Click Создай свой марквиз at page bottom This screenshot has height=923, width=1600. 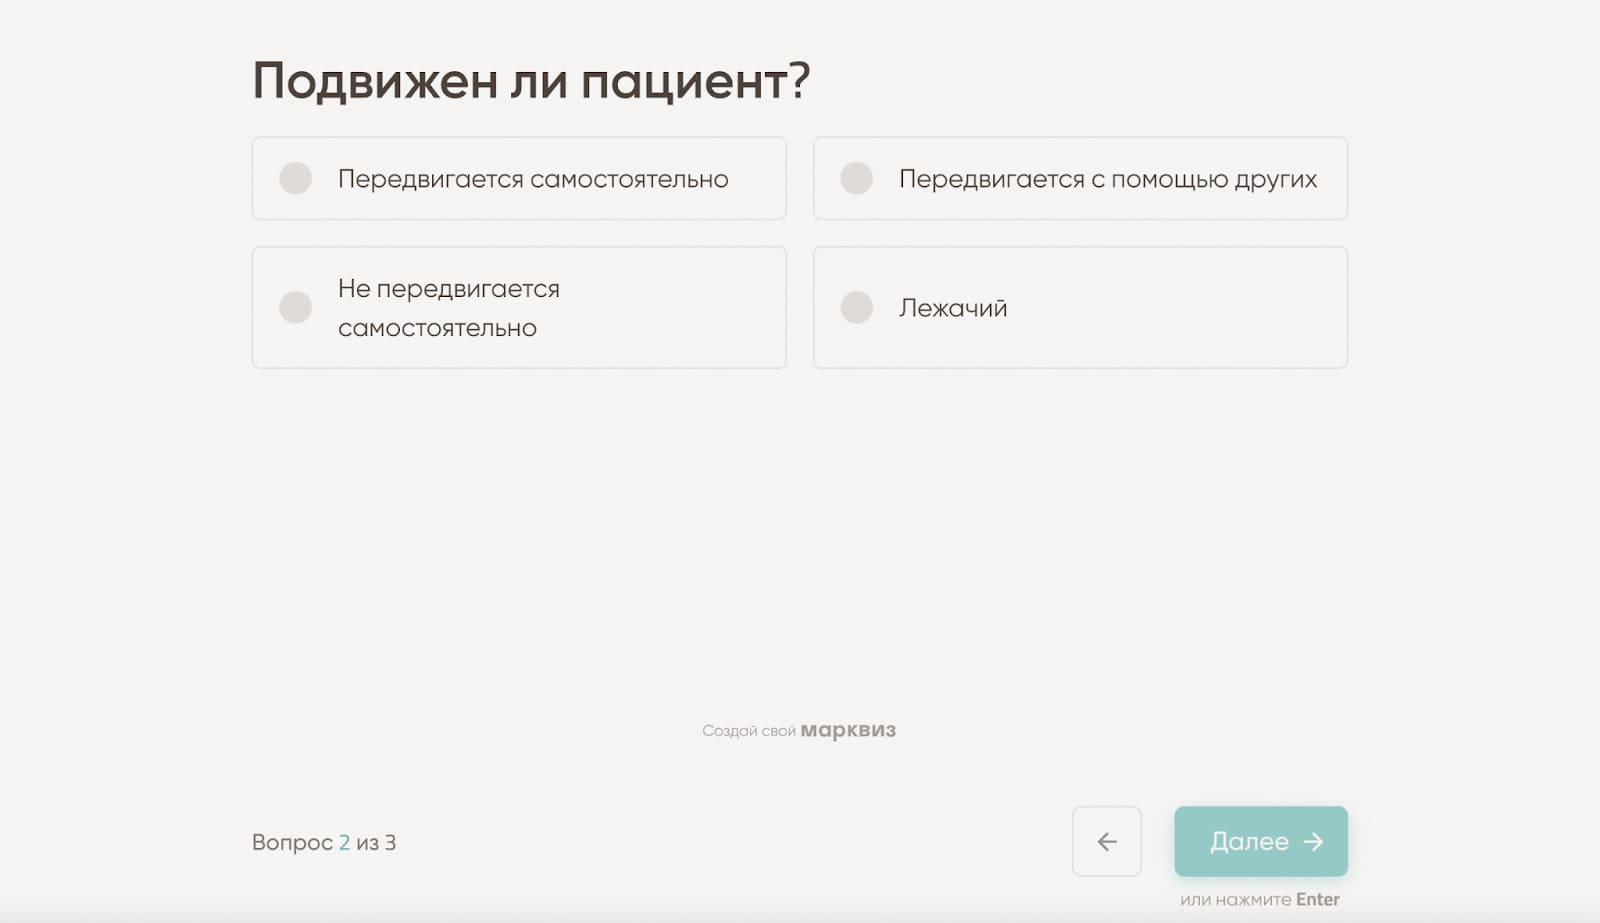799,730
